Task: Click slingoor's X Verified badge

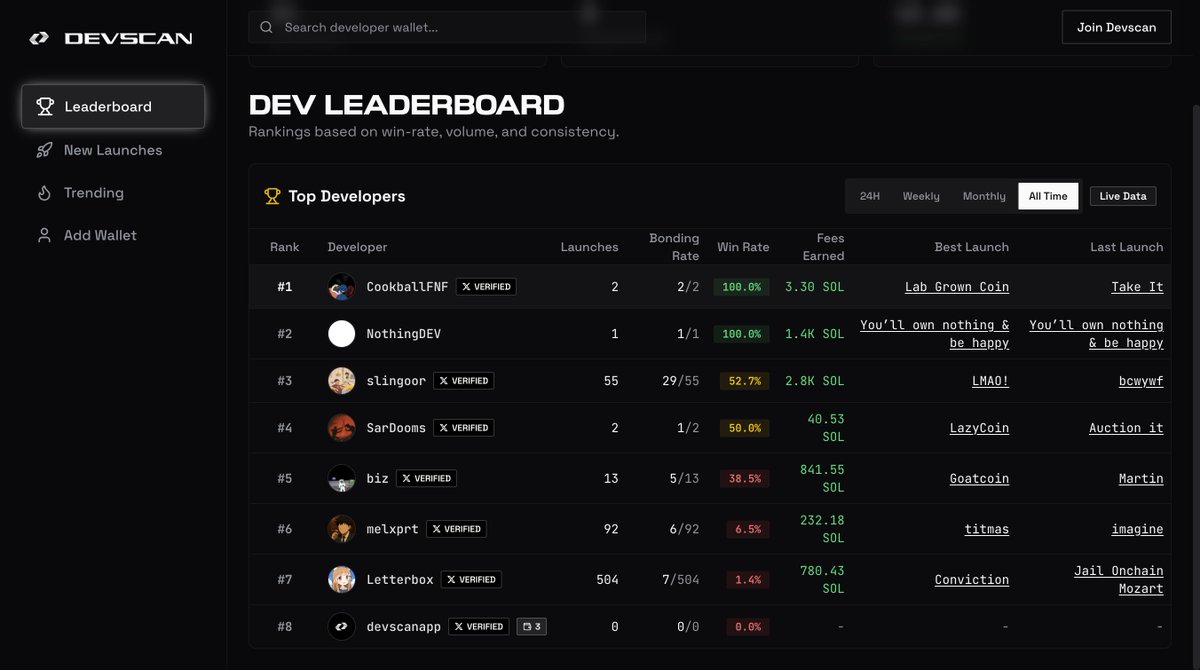Action: 464,381
